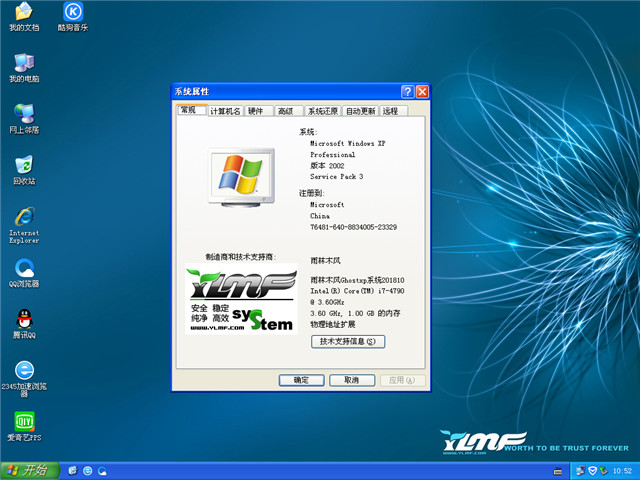Select the 腾讯QQ penguin icon
The height and width of the screenshot is (480, 640).
point(24,324)
